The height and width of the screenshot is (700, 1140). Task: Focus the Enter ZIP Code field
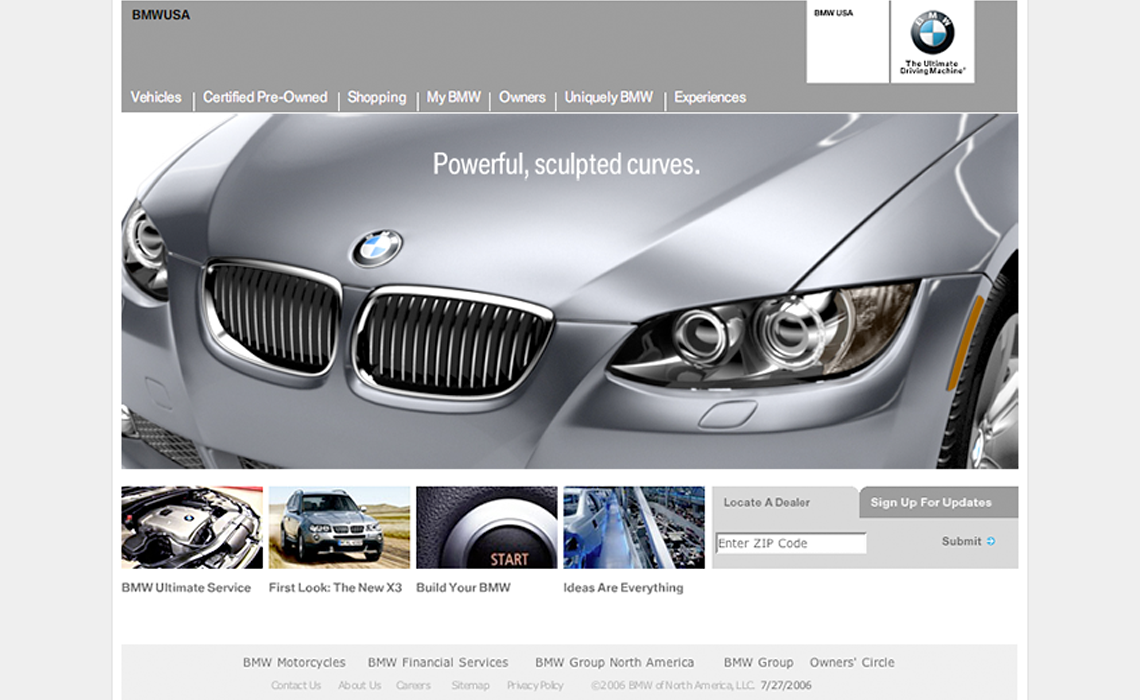click(x=791, y=543)
